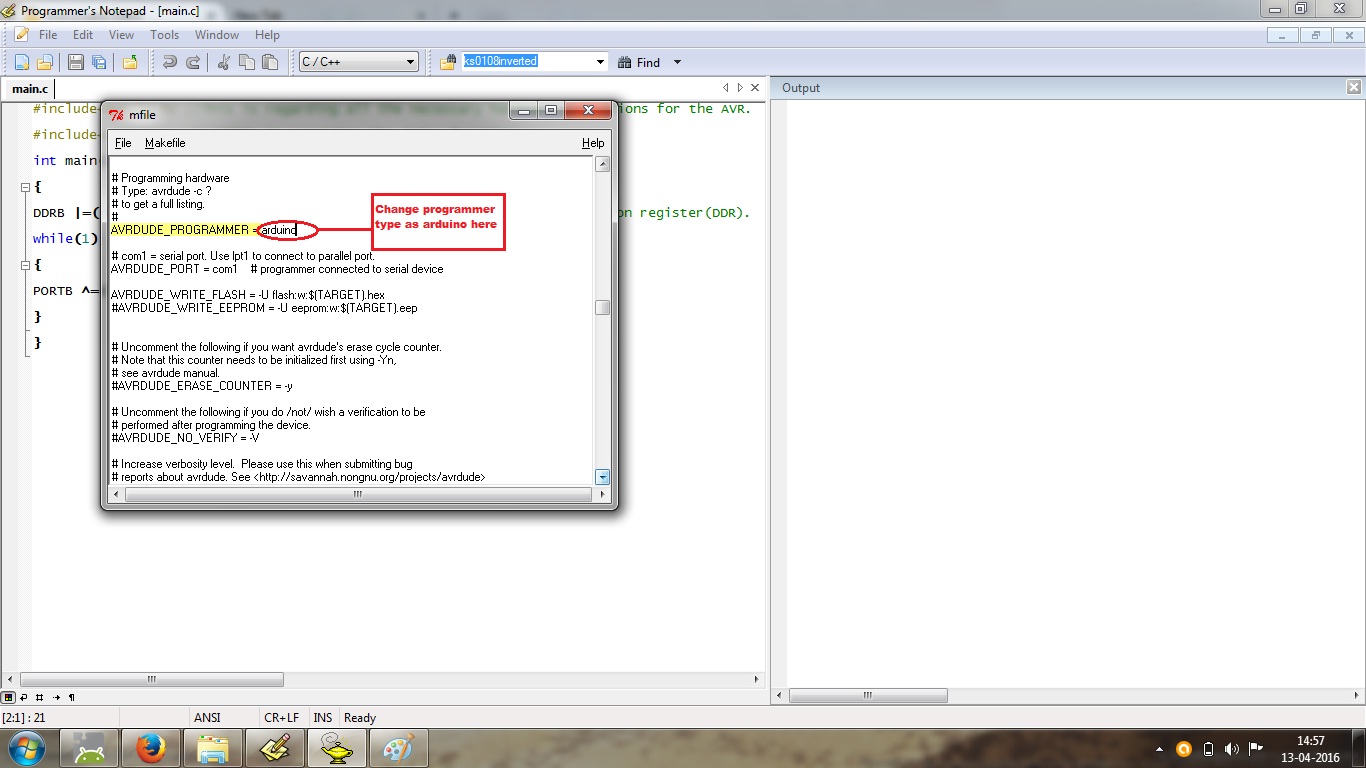Viewport: 1366px width, 768px height.
Task: Collapse the while loop code fold marker
Action: pos(25,265)
